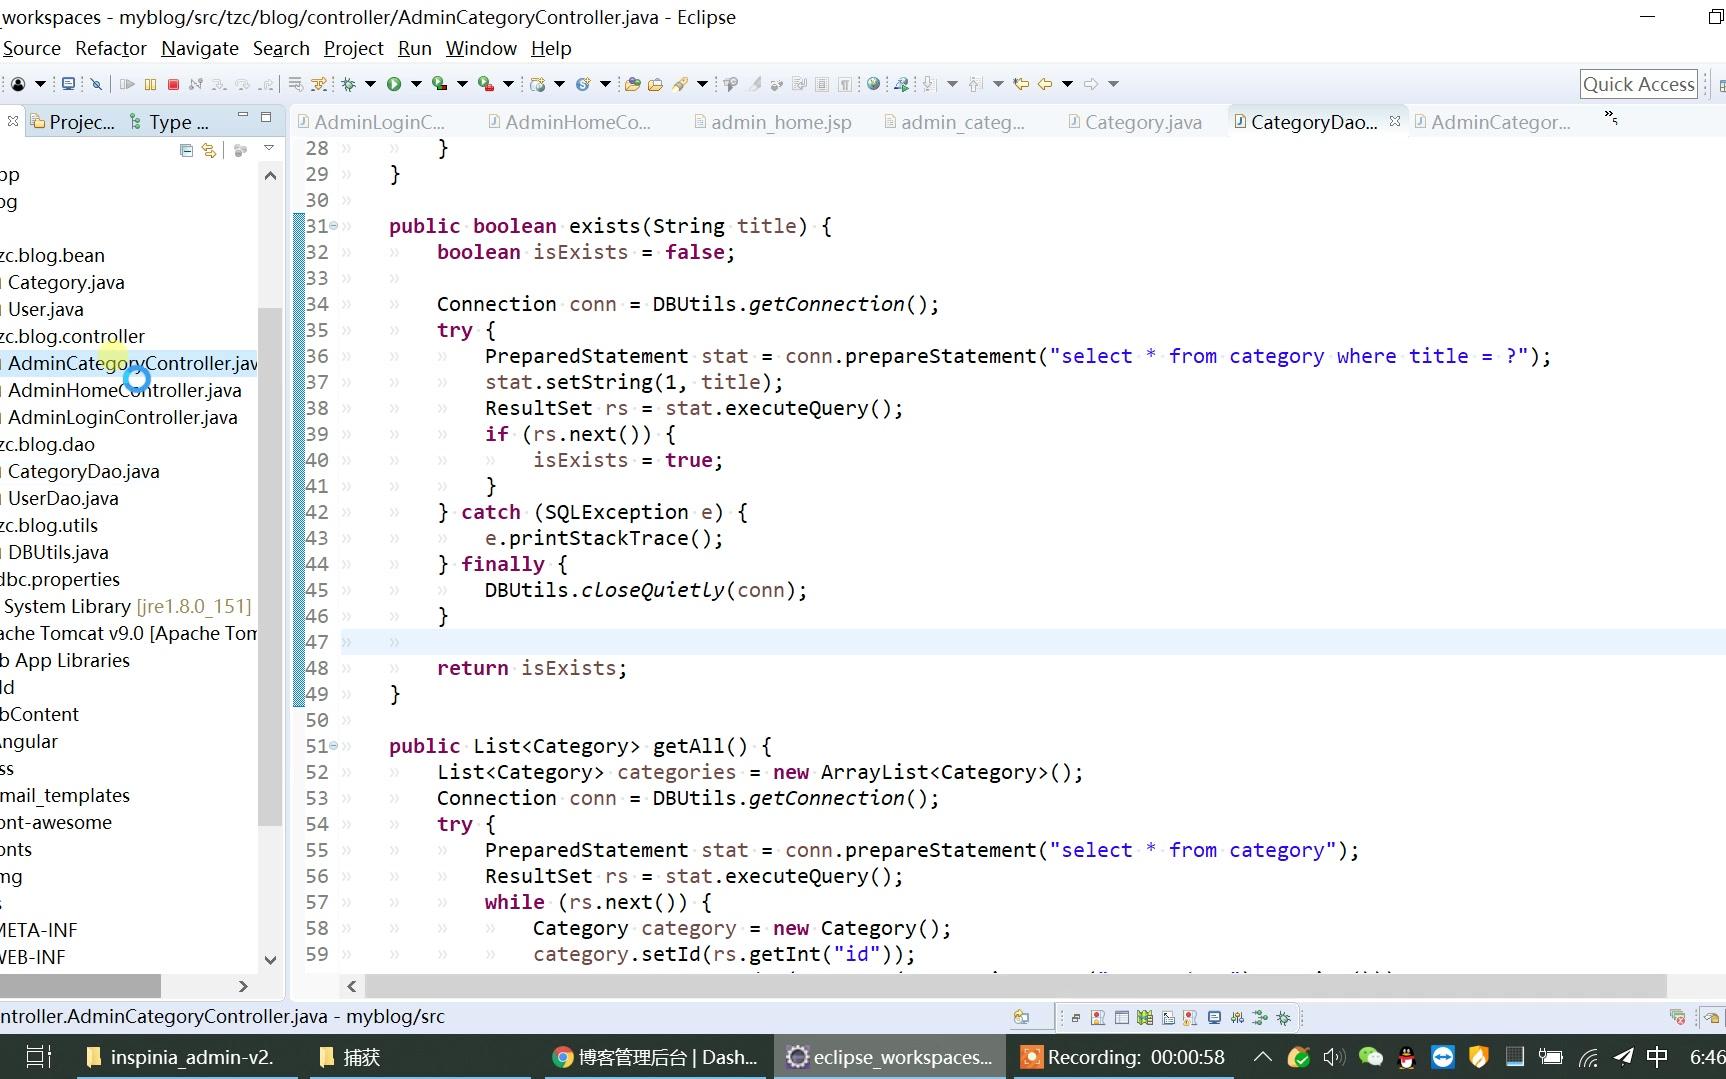The width and height of the screenshot is (1726, 1079).
Task: Open a new Java class with the class icon
Action: (x=535, y=84)
